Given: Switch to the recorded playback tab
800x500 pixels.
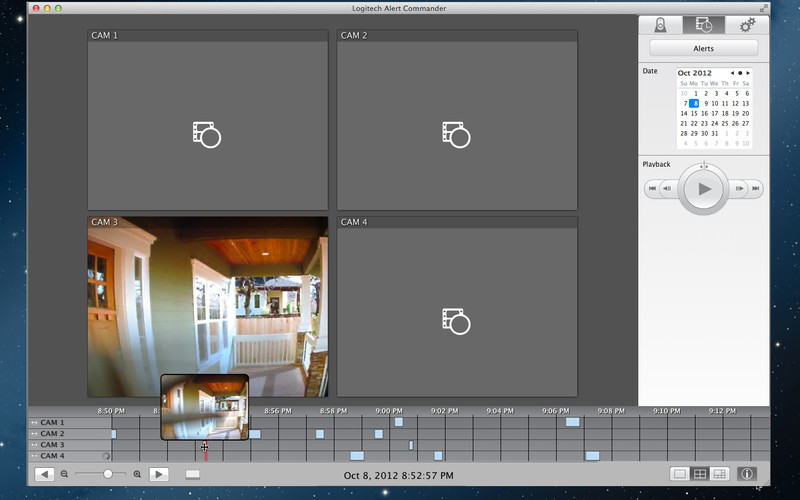Looking at the screenshot, I should [703, 26].
